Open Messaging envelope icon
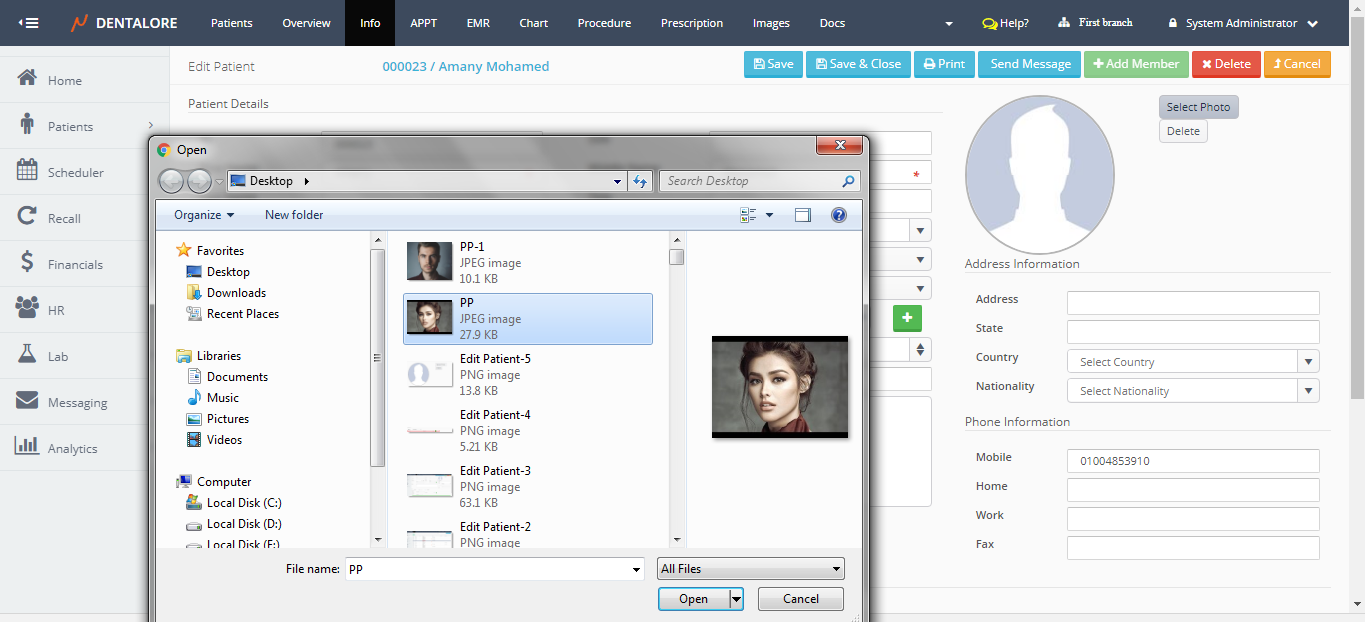The height and width of the screenshot is (622, 1365). (x=27, y=401)
